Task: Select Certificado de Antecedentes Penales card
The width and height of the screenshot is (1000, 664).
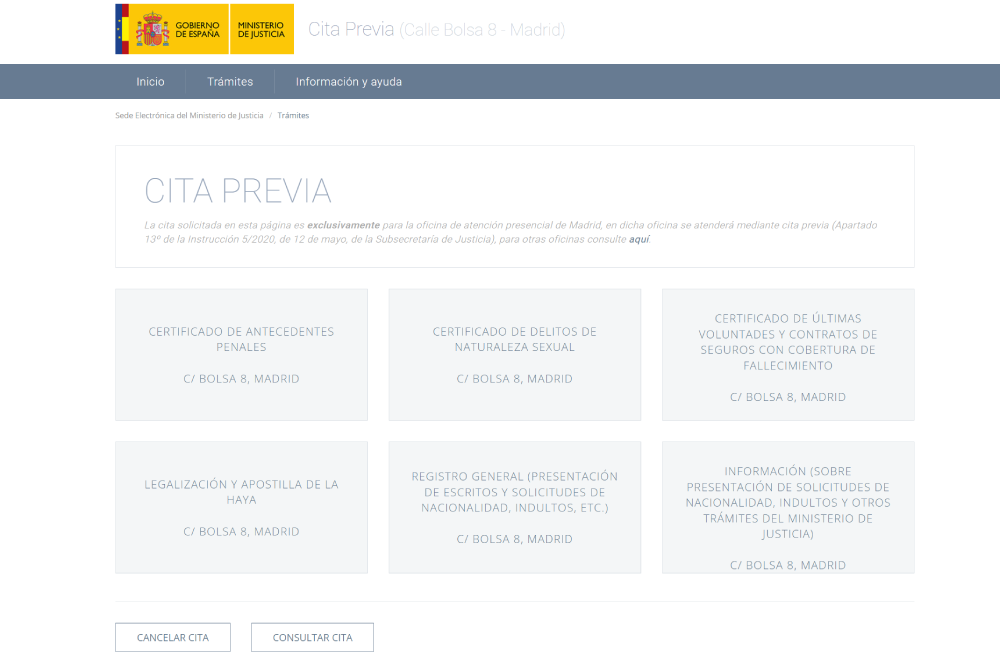Action: (242, 355)
